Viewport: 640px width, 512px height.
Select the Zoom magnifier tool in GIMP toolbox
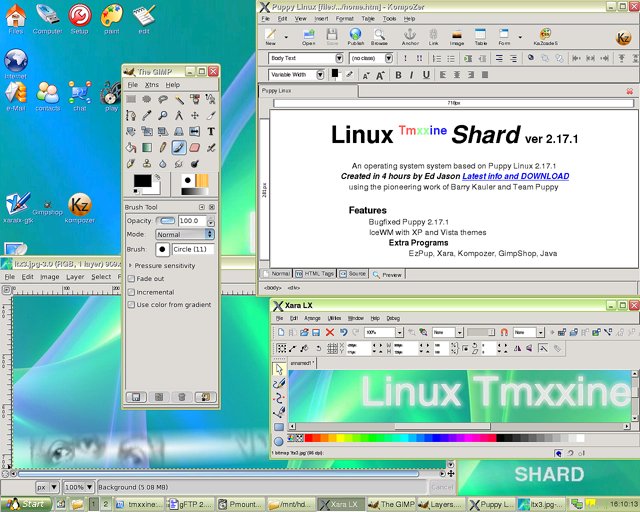[163, 116]
